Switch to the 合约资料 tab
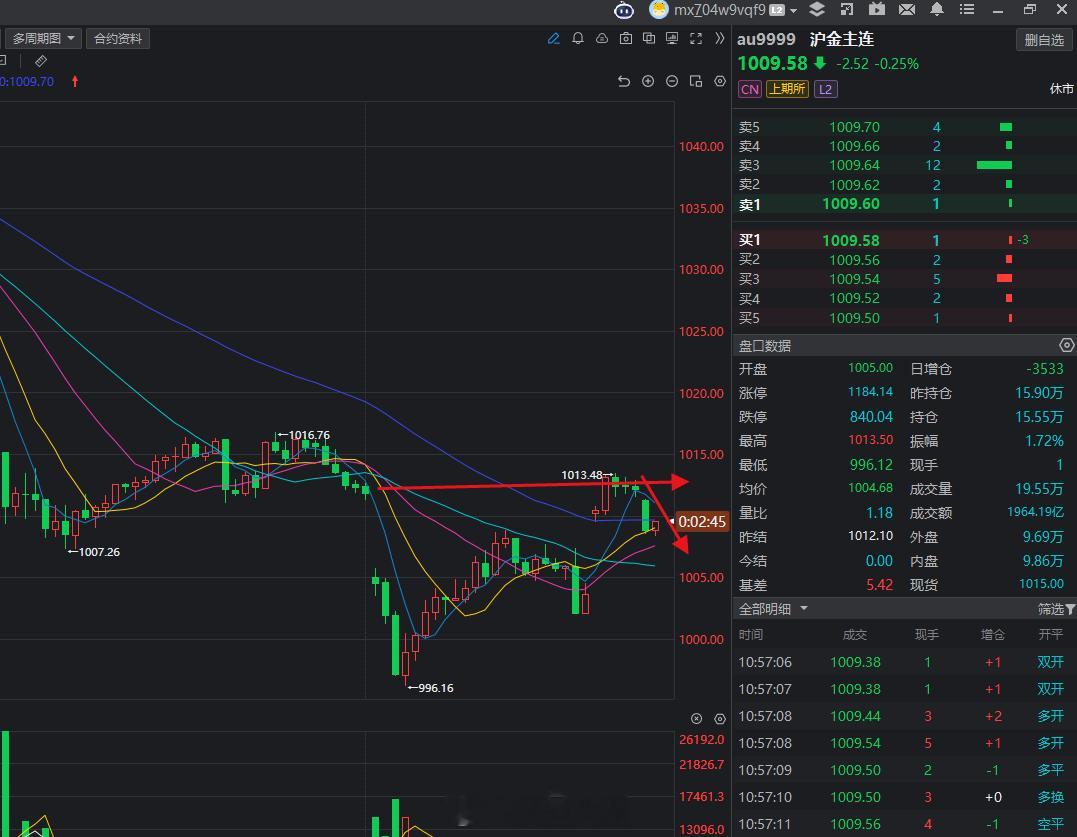Viewport: 1077px width, 837px height. [119, 38]
